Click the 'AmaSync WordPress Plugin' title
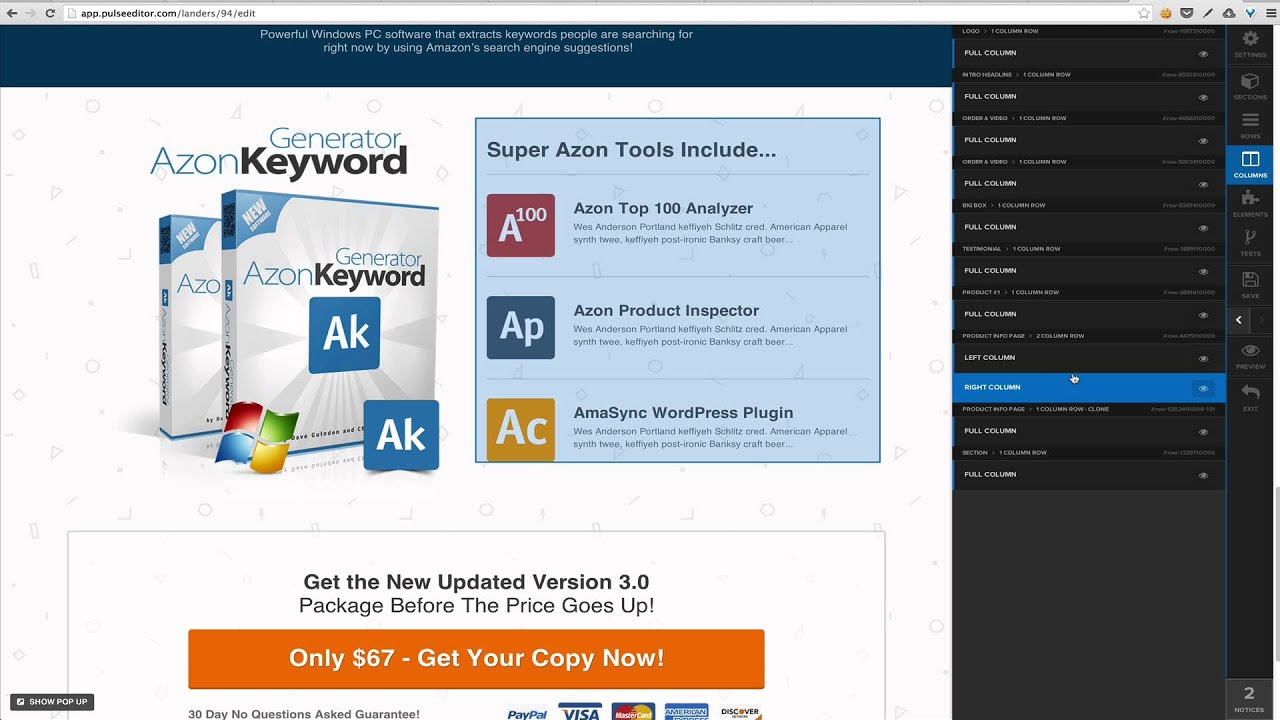Image resolution: width=1280 pixels, height=720 pixels. (683, 413)
